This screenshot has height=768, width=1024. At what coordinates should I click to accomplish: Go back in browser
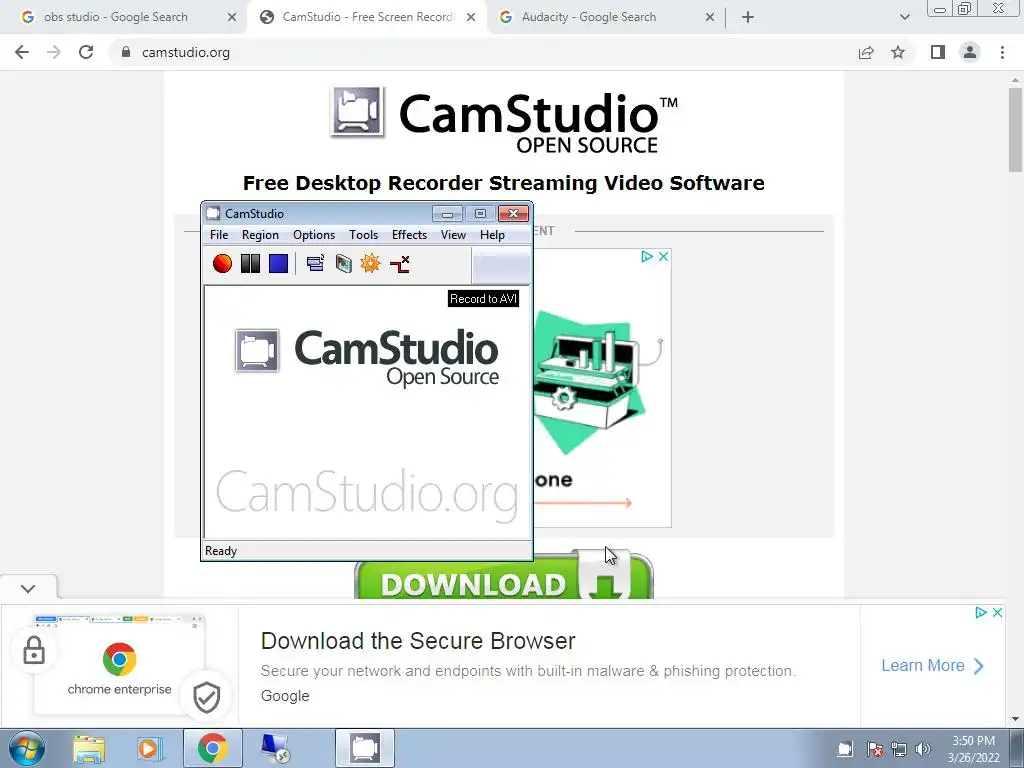[22, 52]
